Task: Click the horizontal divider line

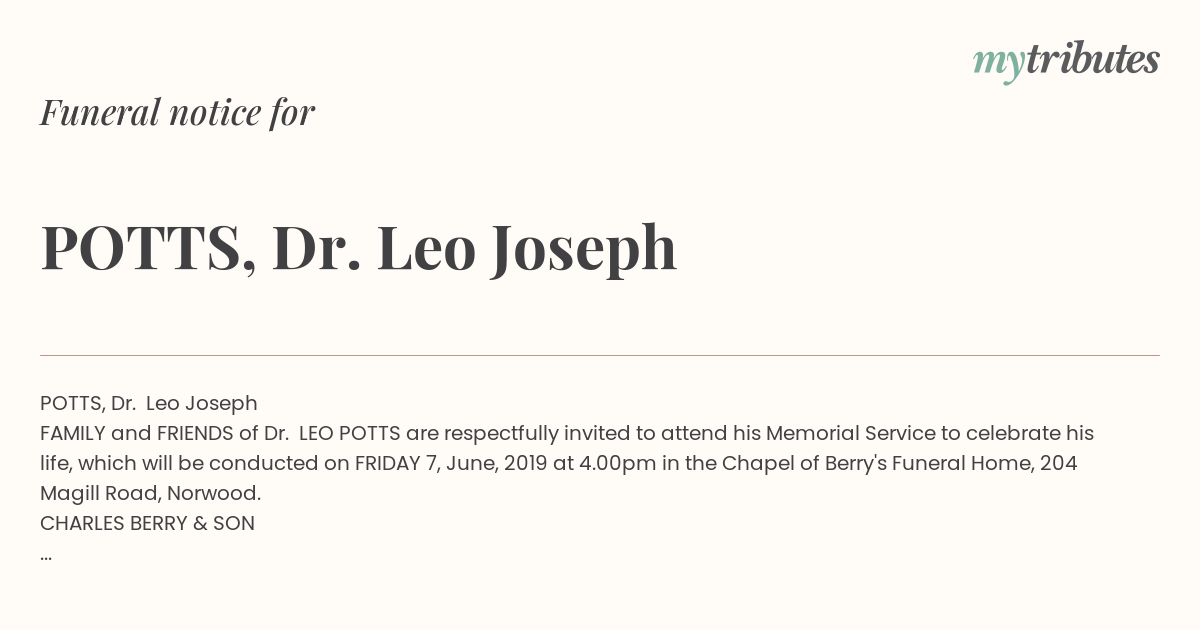Action: 600,355
